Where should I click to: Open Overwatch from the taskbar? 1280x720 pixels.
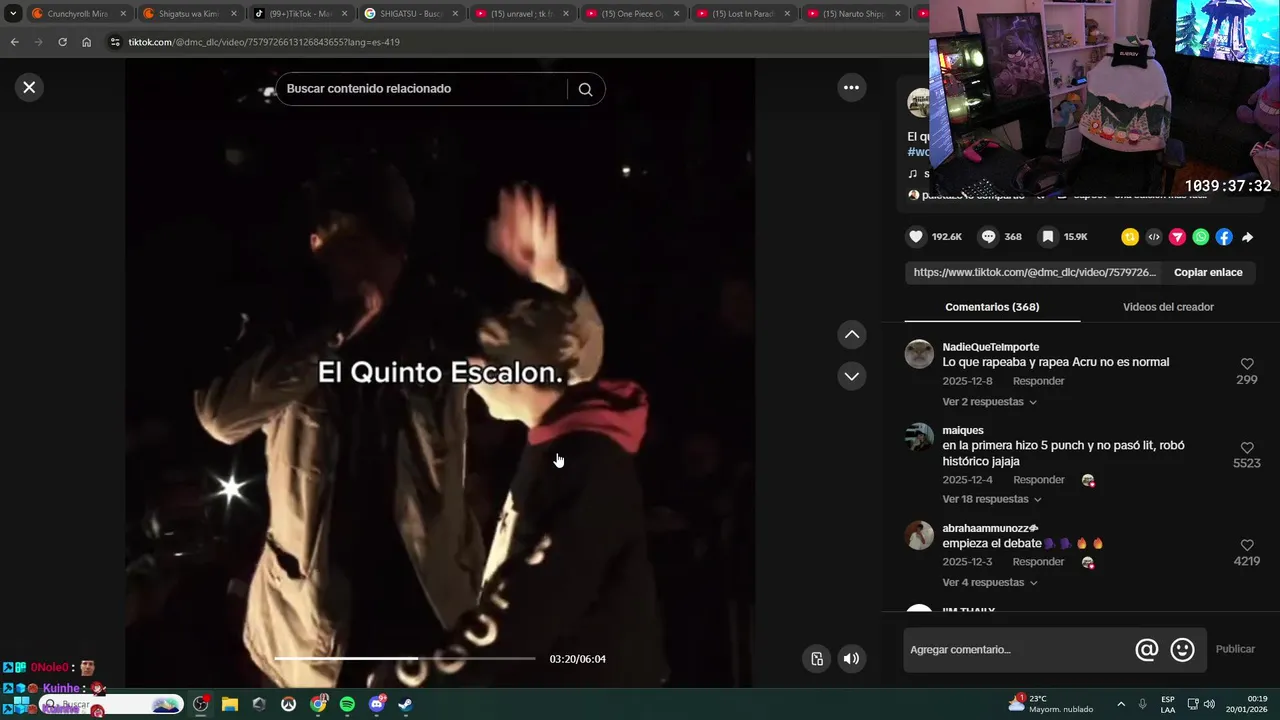click(x=288, y=704)
